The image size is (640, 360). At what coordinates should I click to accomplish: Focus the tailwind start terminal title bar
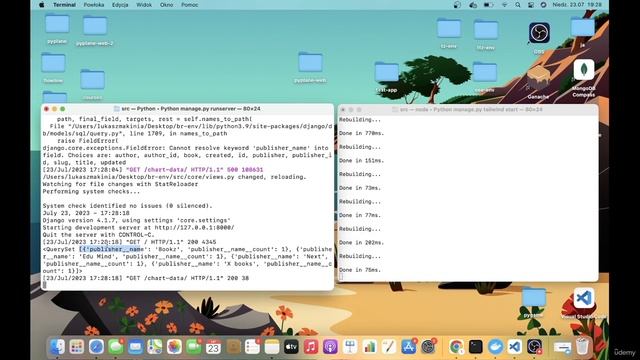pos(468,109)
